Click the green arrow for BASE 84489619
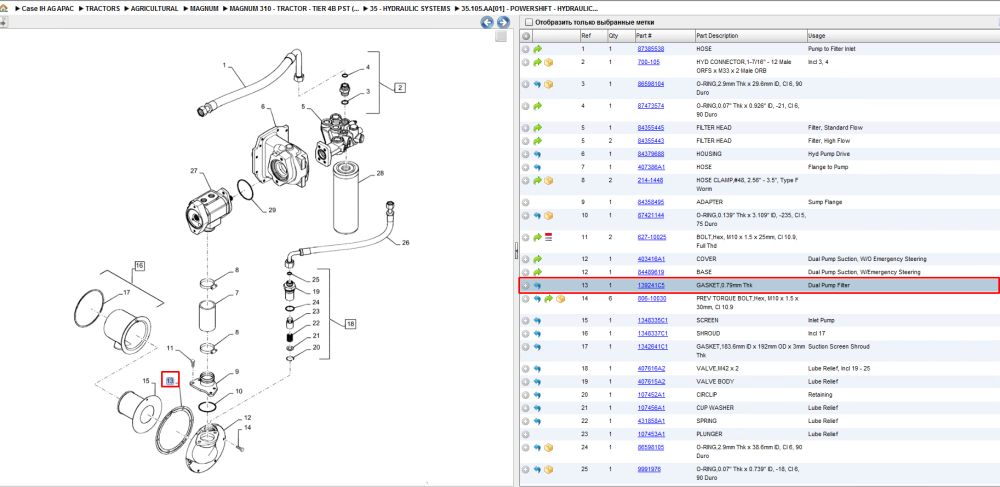 [x=538, y=272]
